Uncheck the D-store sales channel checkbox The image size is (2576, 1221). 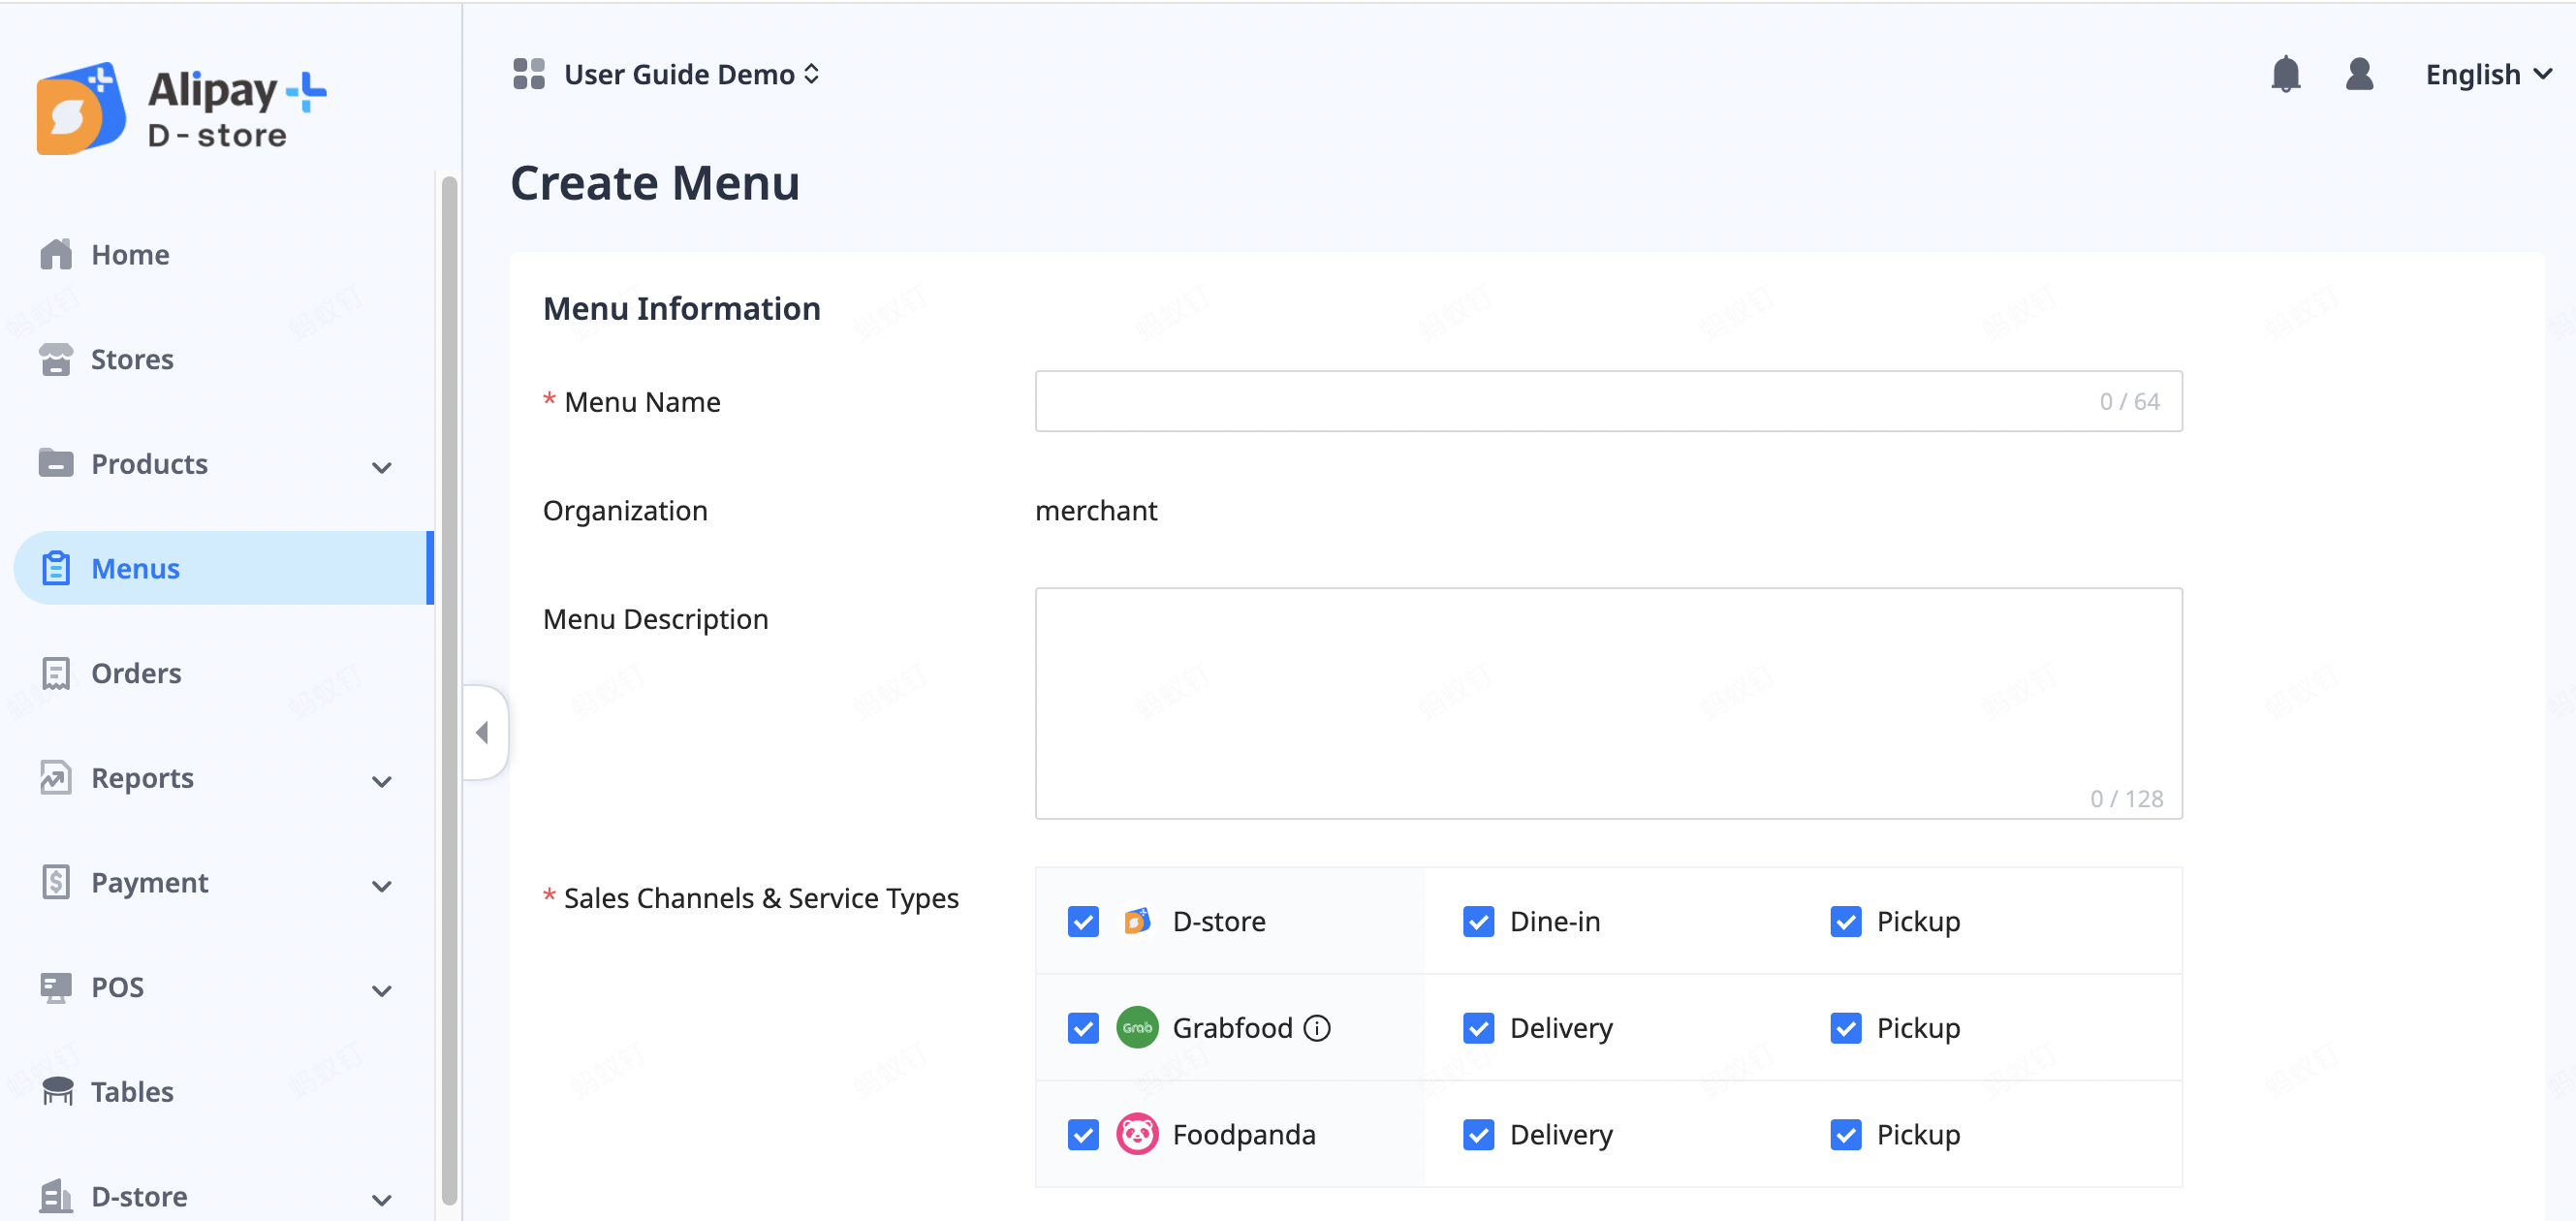(1082, 921)
